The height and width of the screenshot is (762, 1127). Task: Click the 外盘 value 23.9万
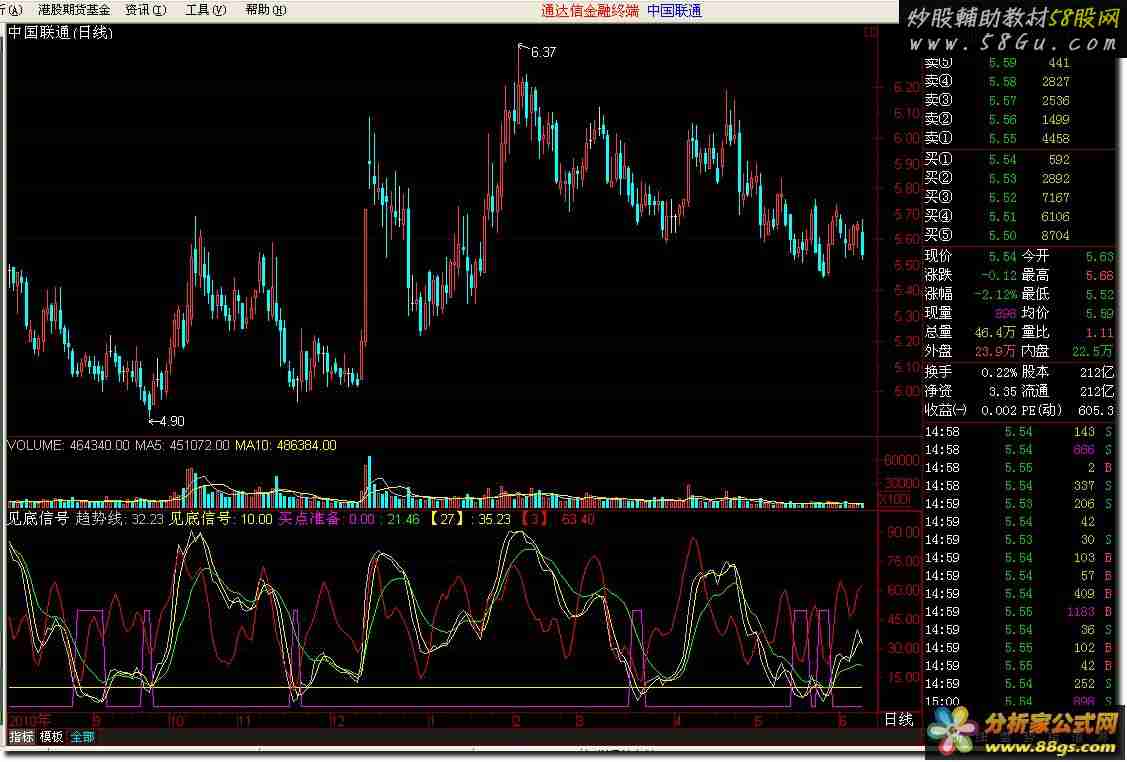995,352
